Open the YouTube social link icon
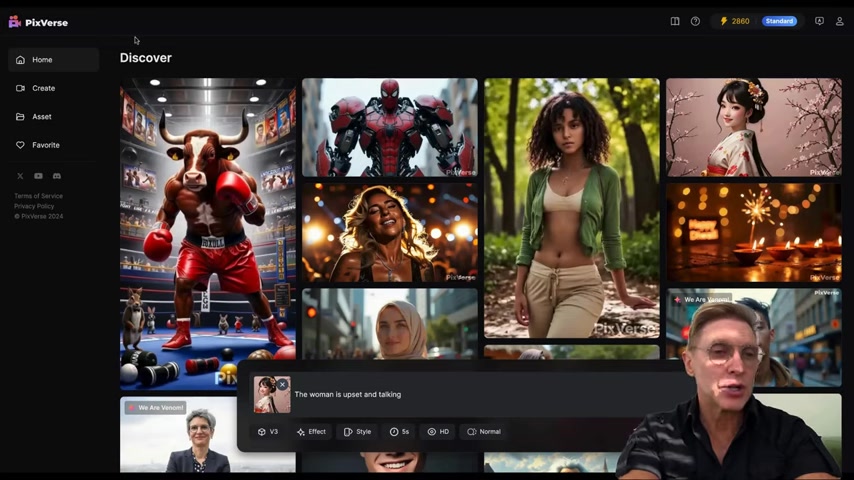Screen dimensions: 854x480 pyautogui.click(x=38, y=176)
